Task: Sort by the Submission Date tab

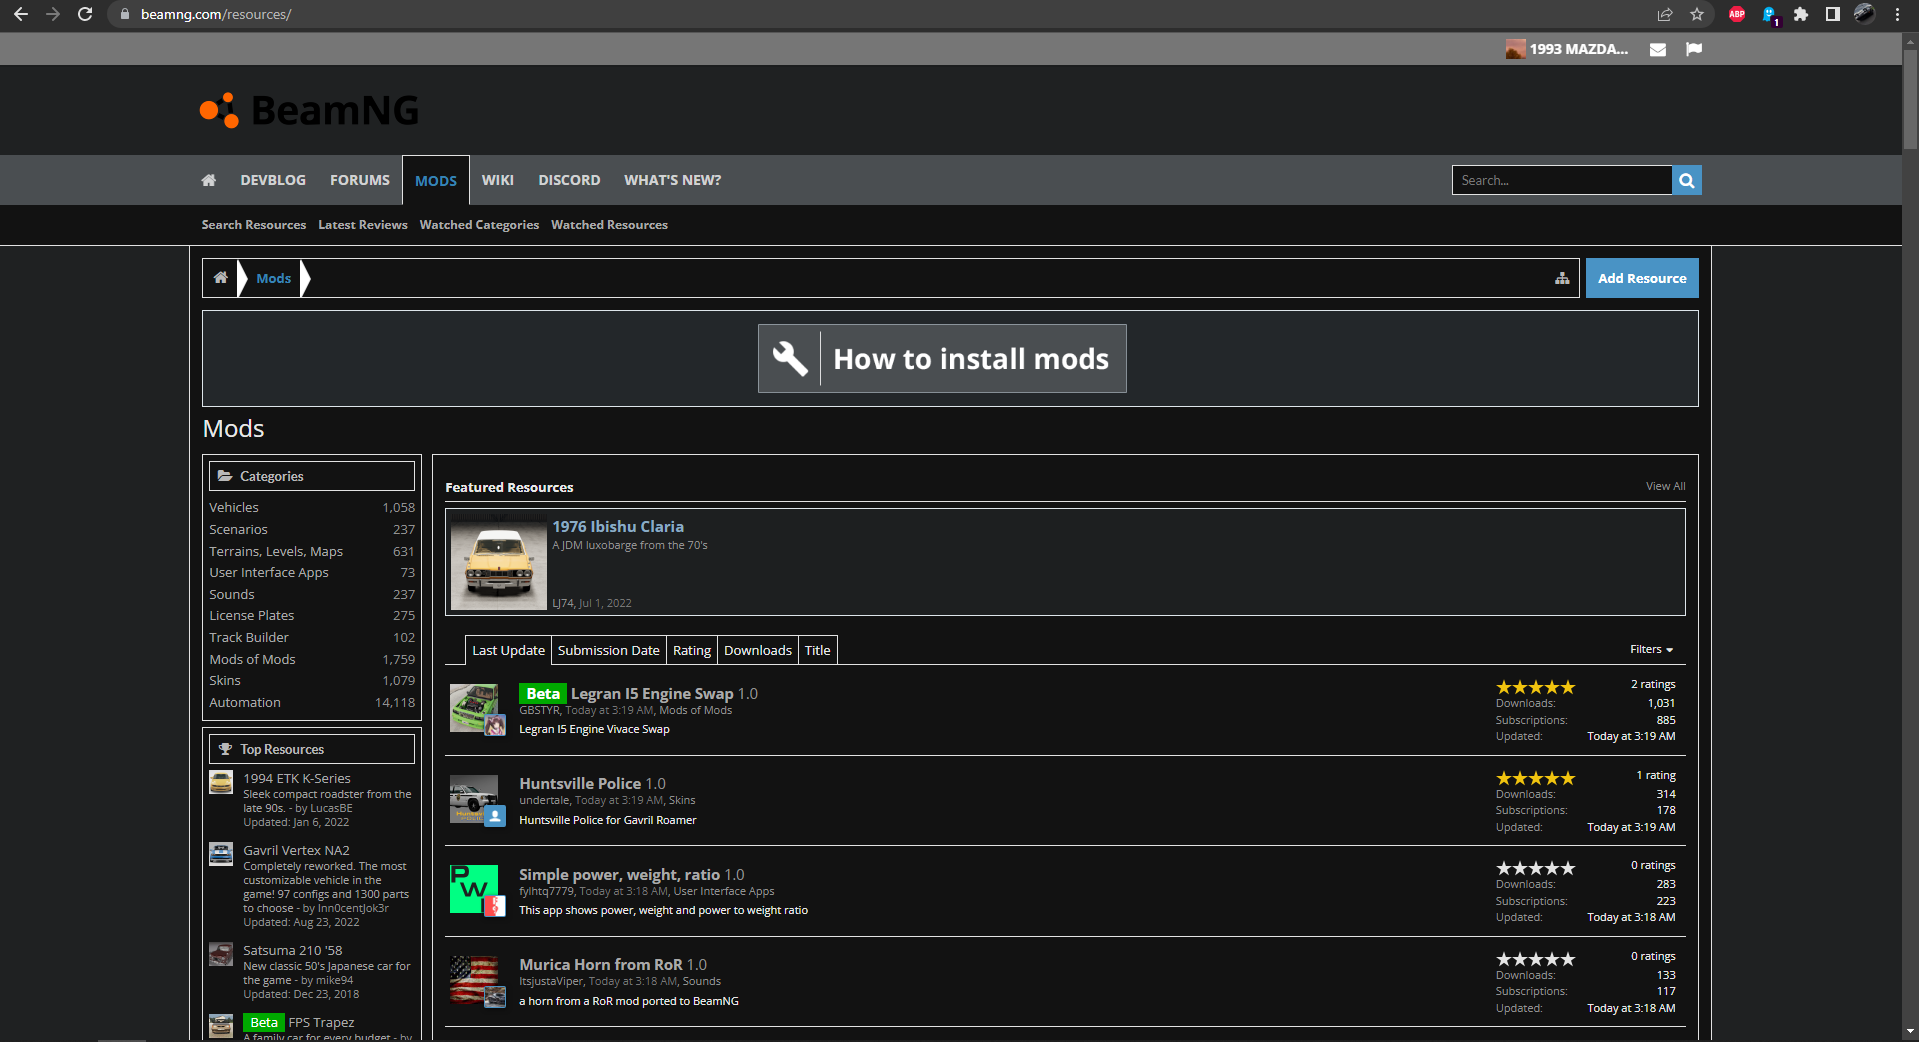Action: point(609,650)
